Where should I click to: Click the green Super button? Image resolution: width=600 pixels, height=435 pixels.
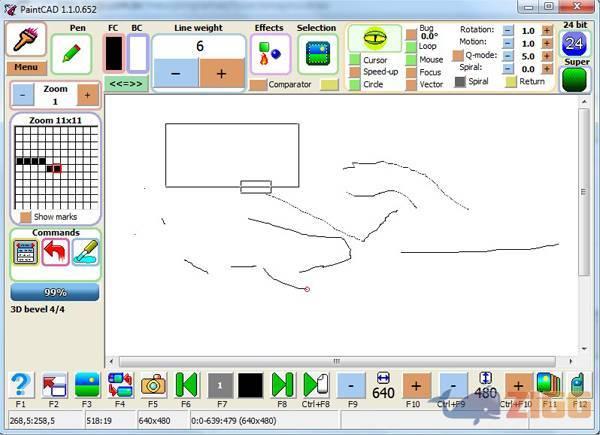[574, 80]
